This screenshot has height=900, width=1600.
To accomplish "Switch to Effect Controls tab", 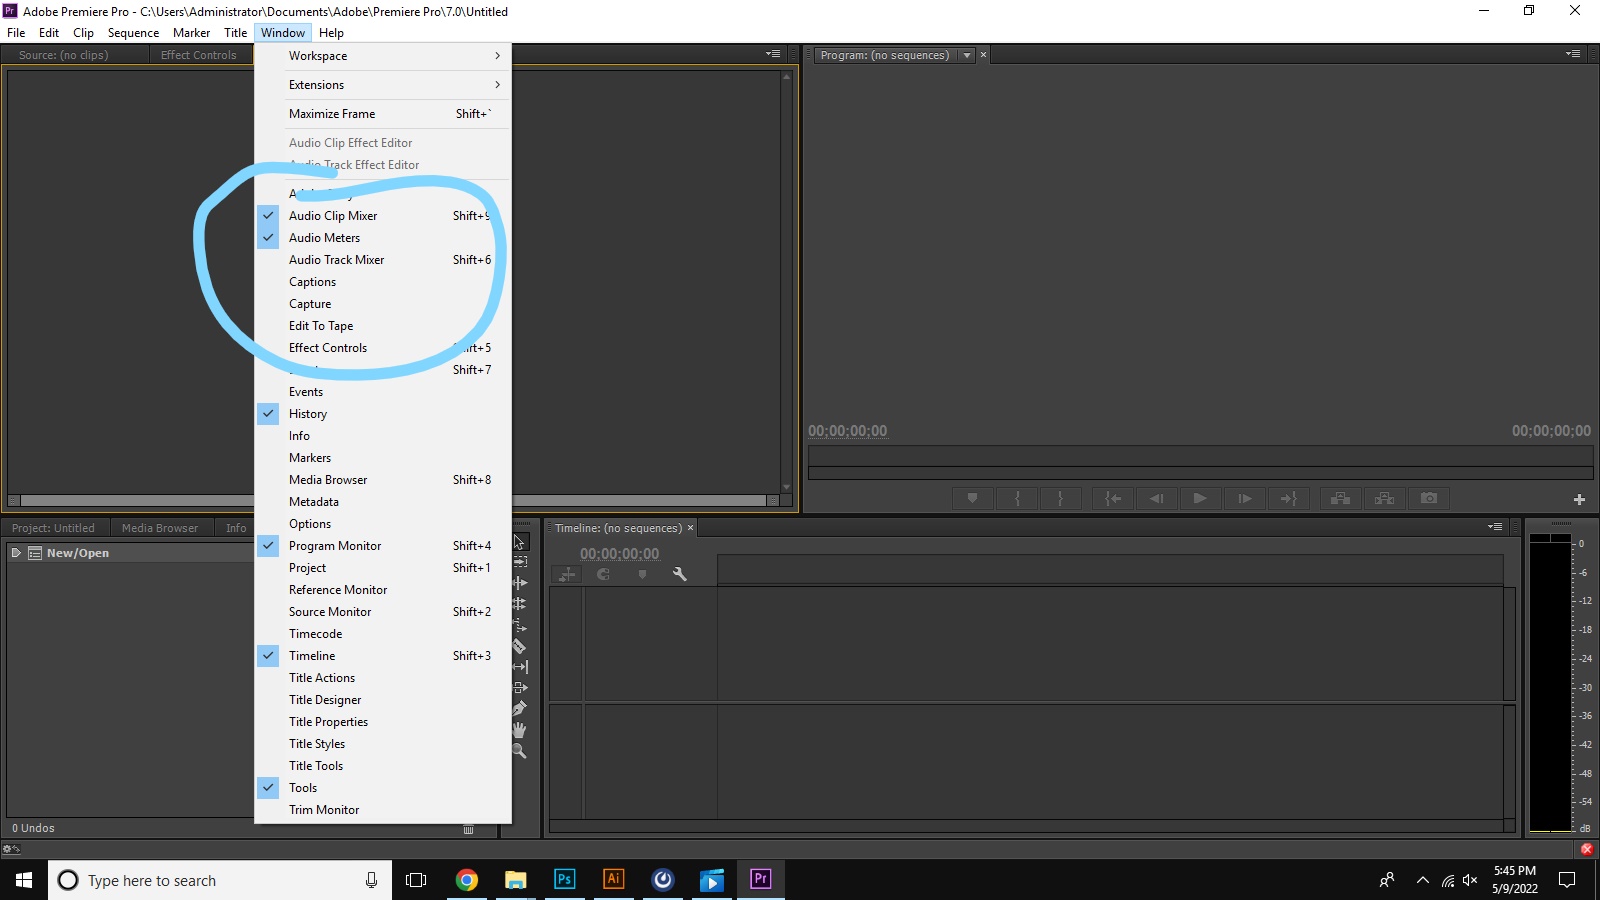I will pos(198,55).
